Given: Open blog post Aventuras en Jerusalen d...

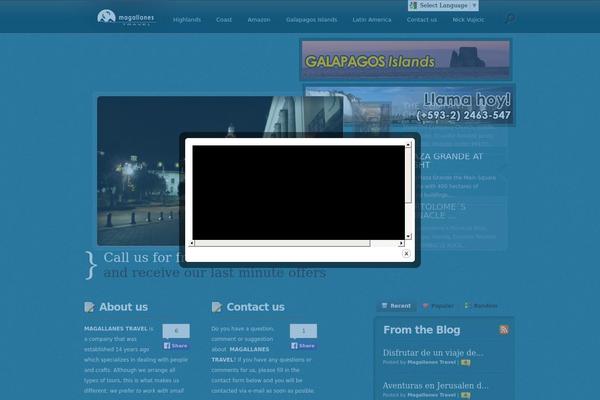Looking at the screenshot, I should click(435, 385).
